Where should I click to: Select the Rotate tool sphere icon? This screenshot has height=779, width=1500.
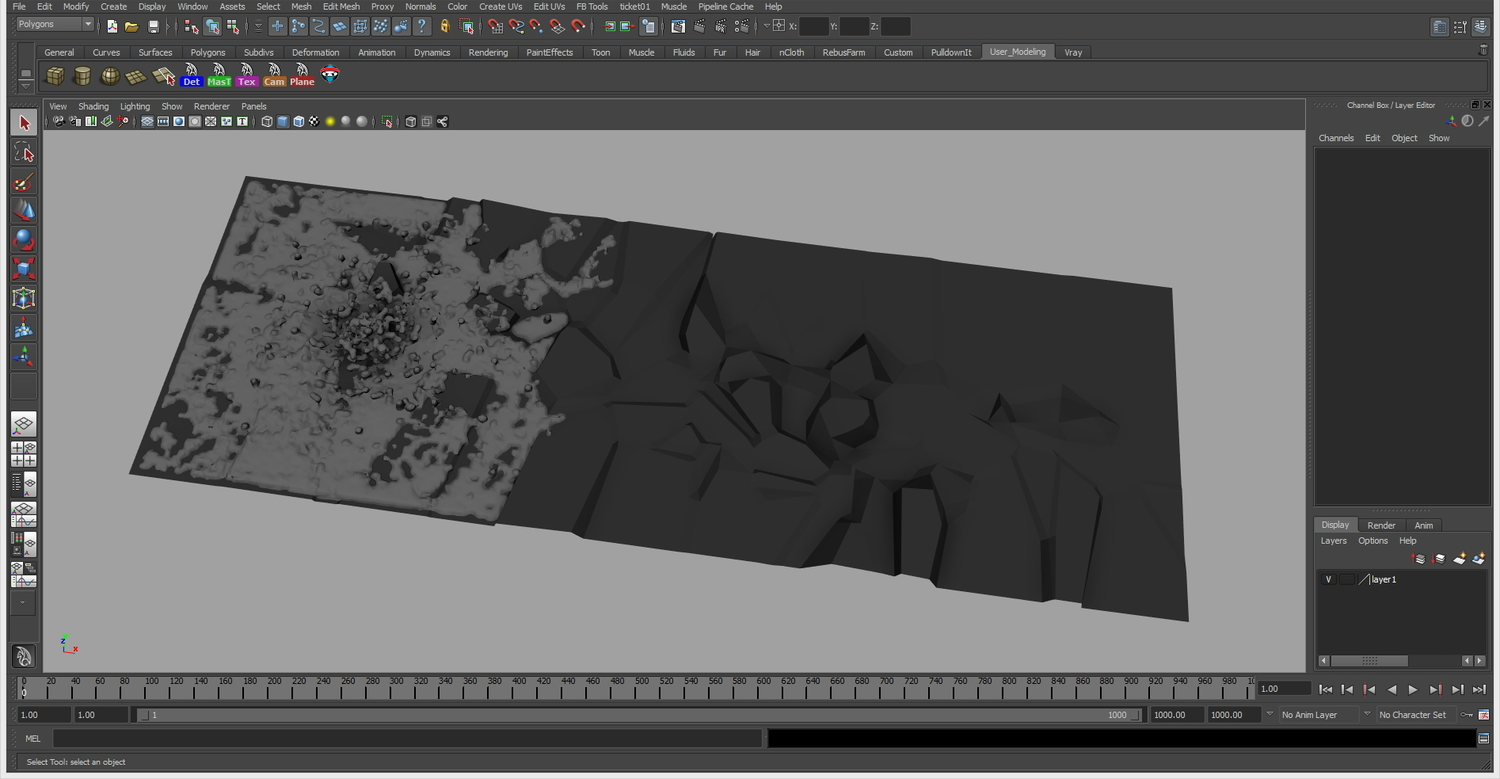(24, 239)
